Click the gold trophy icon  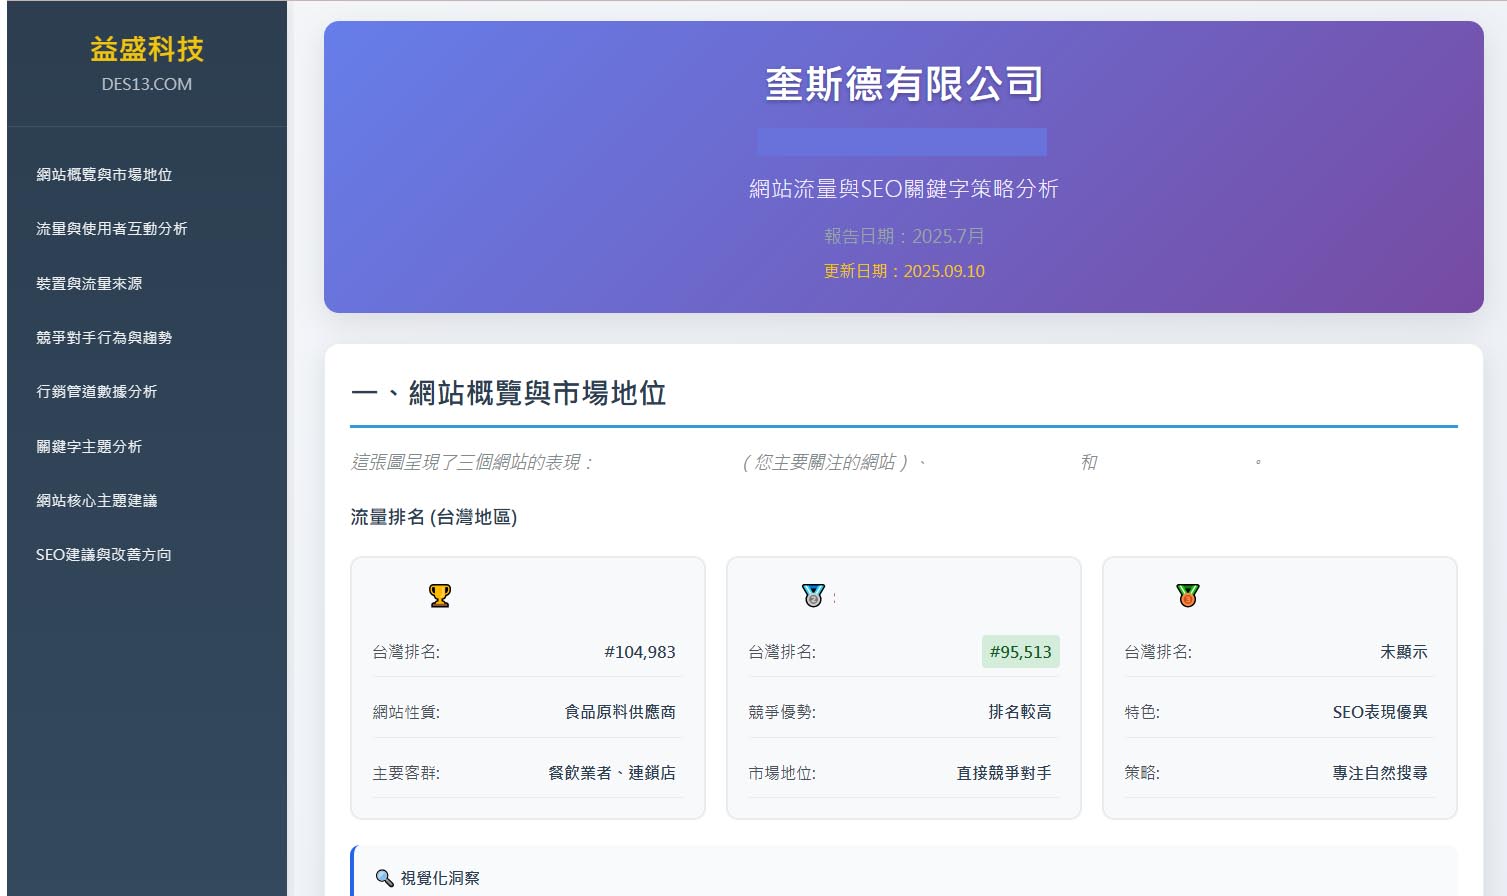(440, 596)
